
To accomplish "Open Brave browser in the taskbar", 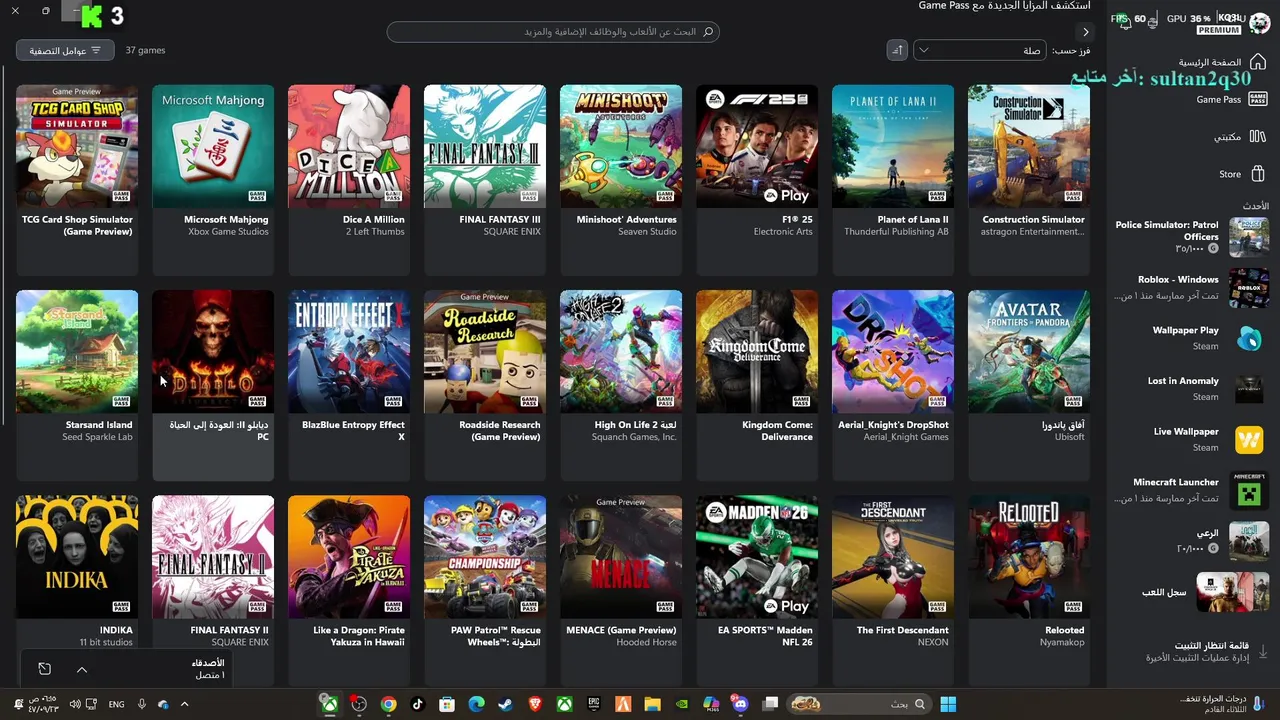I will 535,704.
